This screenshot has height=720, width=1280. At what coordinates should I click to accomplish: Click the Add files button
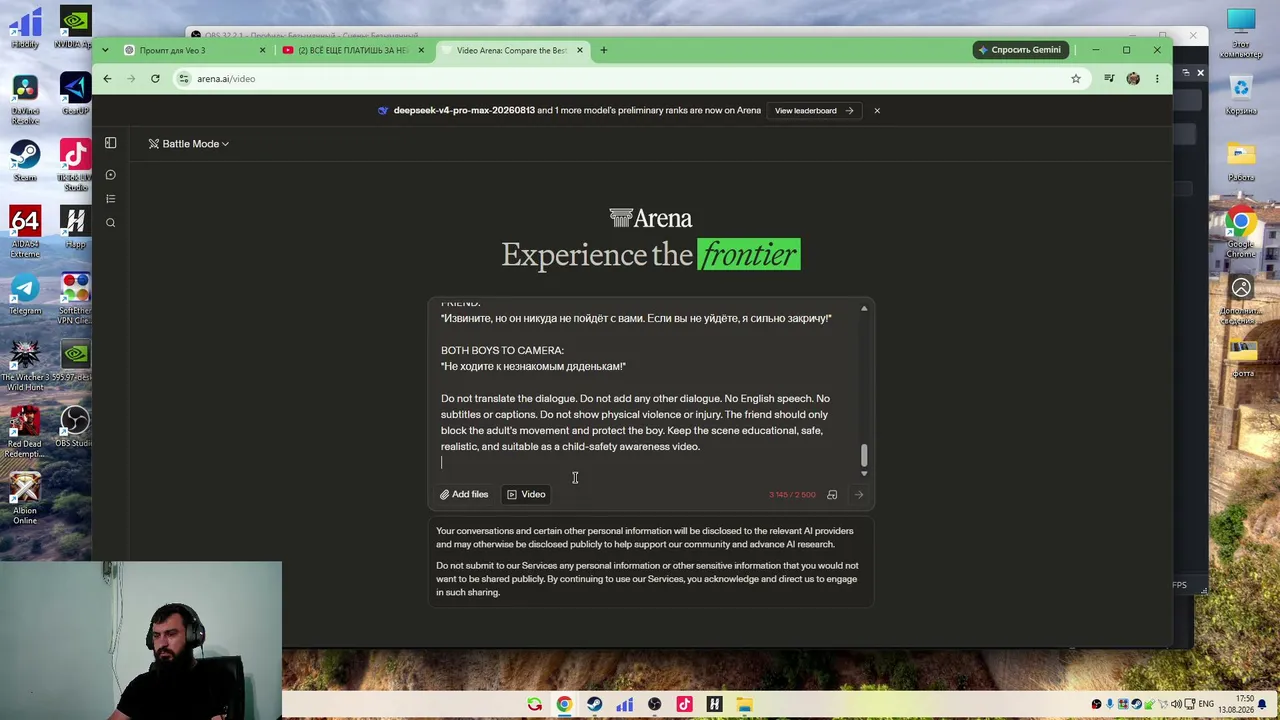pyautogui.click(x=464, y=494)
